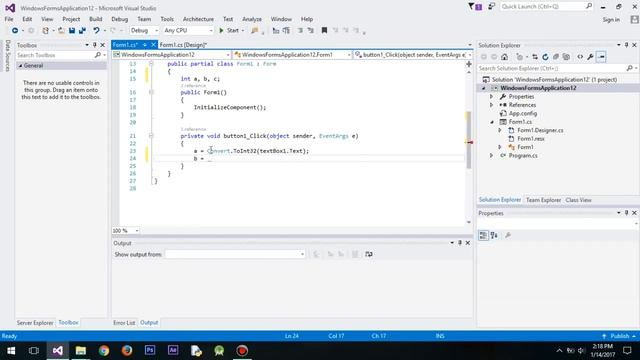Screen dimensions: 640x360
Task: Open Photoshop from the taskbar
Action: coord(150,351)
